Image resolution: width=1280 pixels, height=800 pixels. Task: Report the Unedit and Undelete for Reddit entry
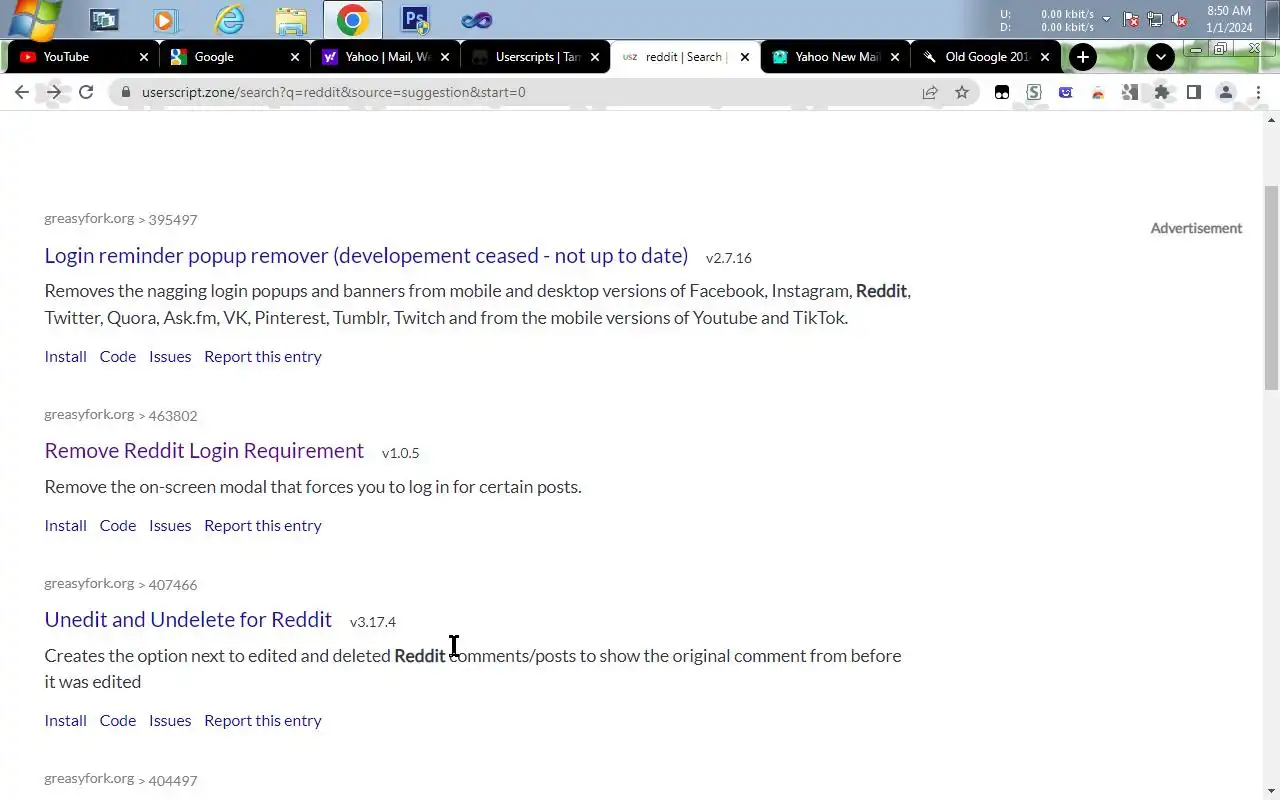(263, 720)
